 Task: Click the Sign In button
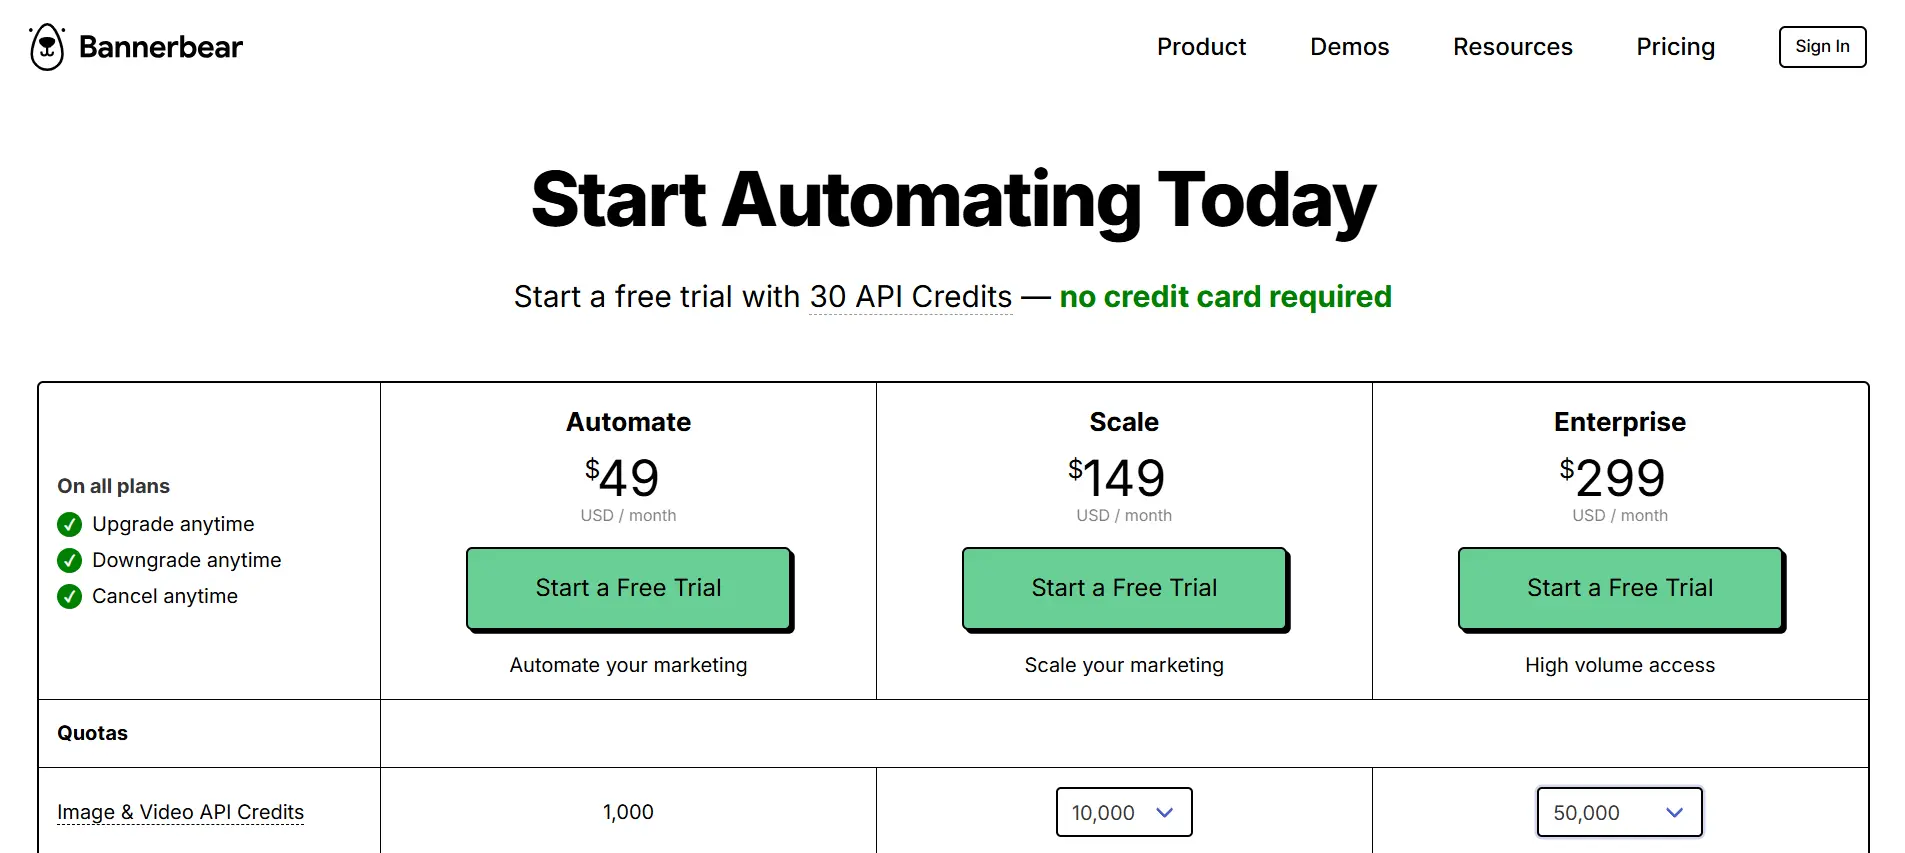(x=1822, y=46)
